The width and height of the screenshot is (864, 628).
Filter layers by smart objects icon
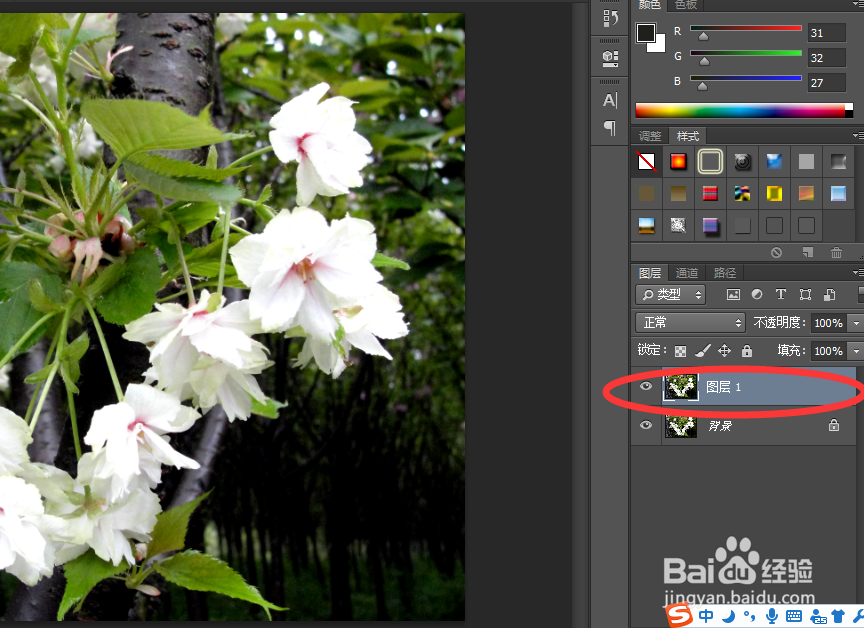tap(829, 295)
